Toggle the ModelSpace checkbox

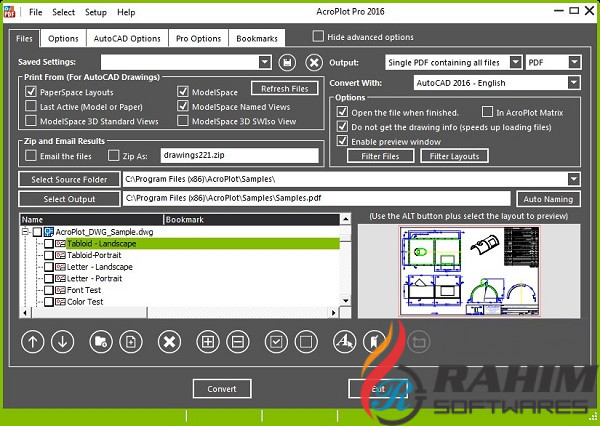[x=183, y=91]
